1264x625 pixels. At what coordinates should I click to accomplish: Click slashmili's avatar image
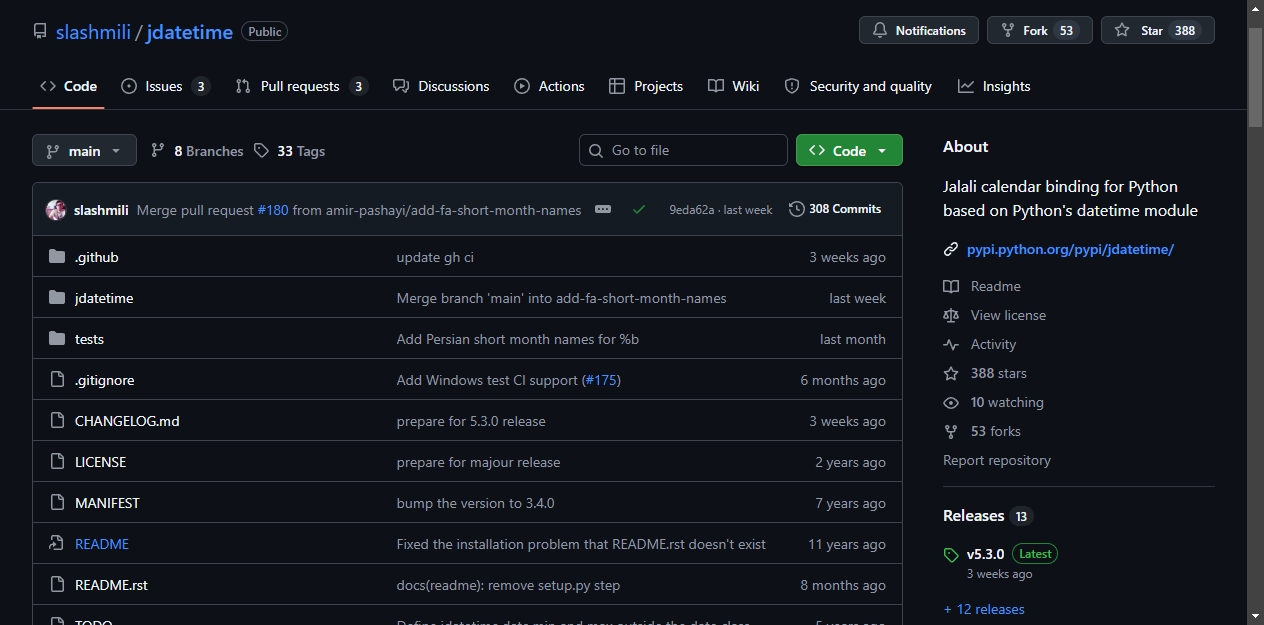[56, 210]
